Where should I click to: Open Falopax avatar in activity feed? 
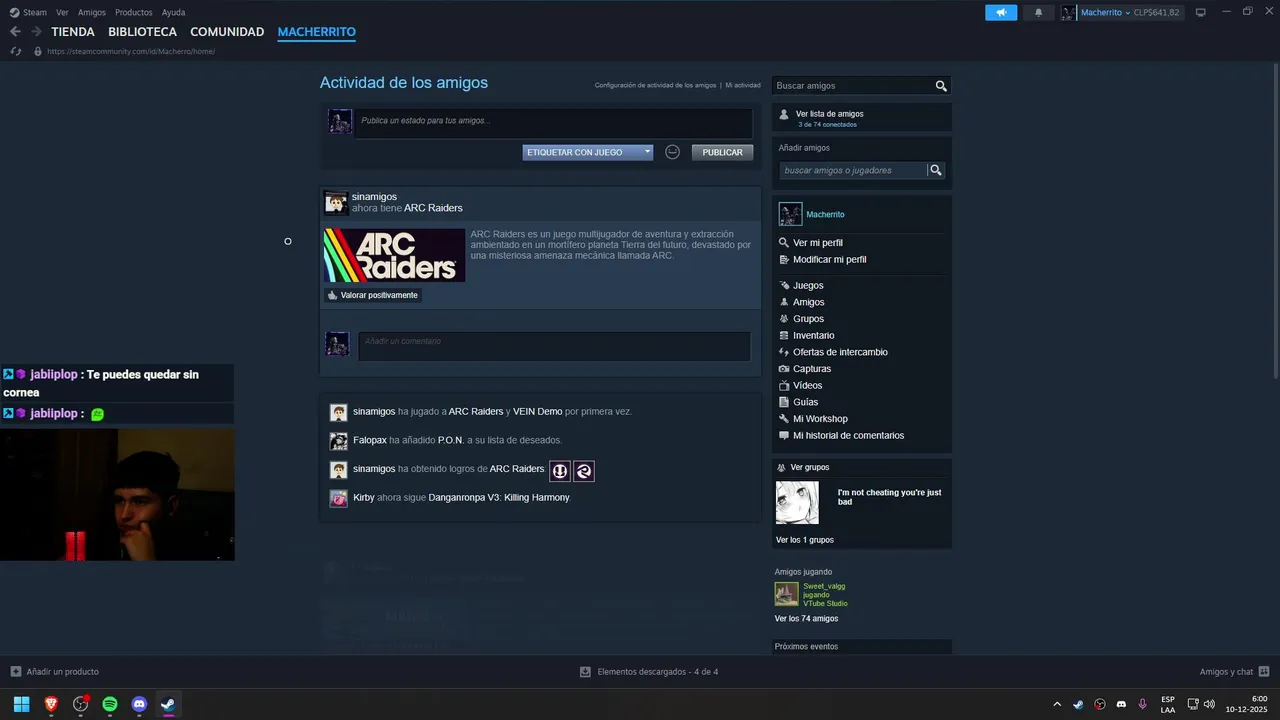339,441
